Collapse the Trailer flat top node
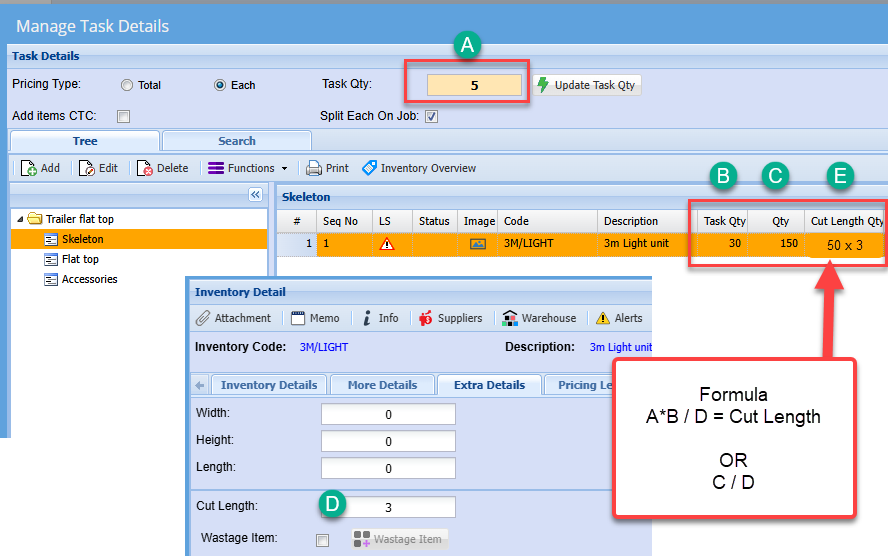The width and height of the screenshot is (888, 556). coord(20,219)
